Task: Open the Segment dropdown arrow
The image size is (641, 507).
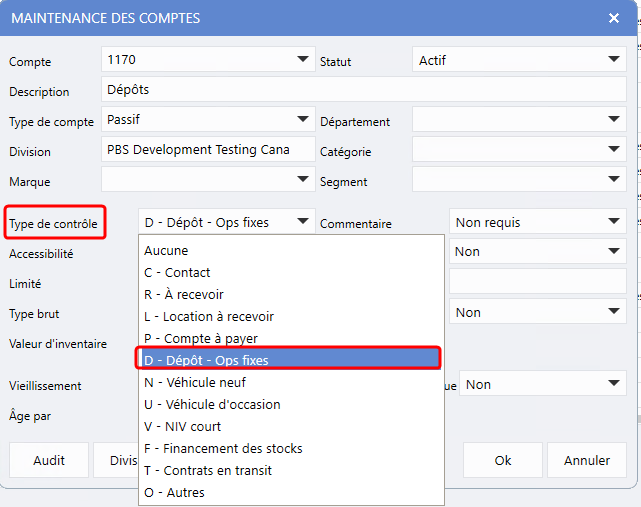Action: [613, 179]
